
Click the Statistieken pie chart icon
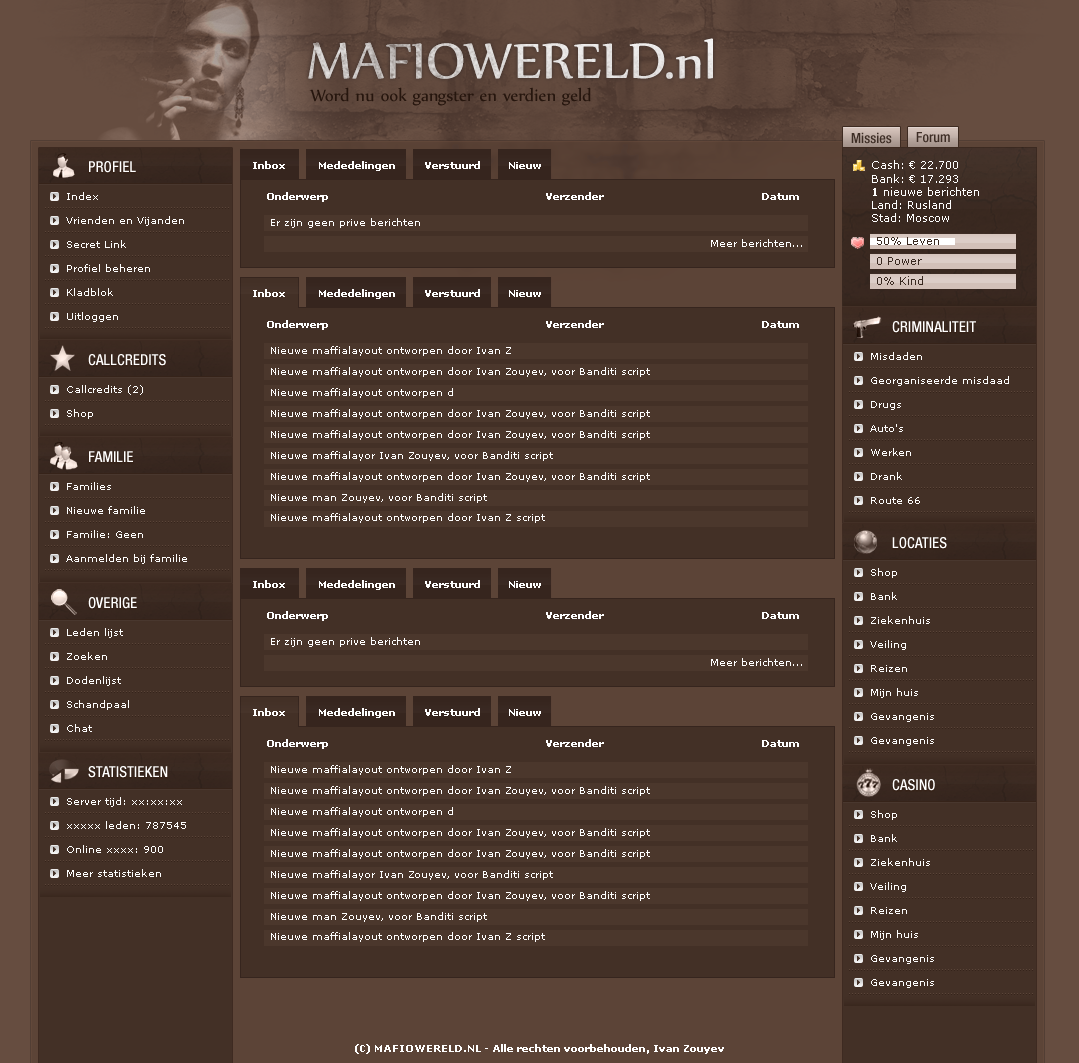(64, 771)
